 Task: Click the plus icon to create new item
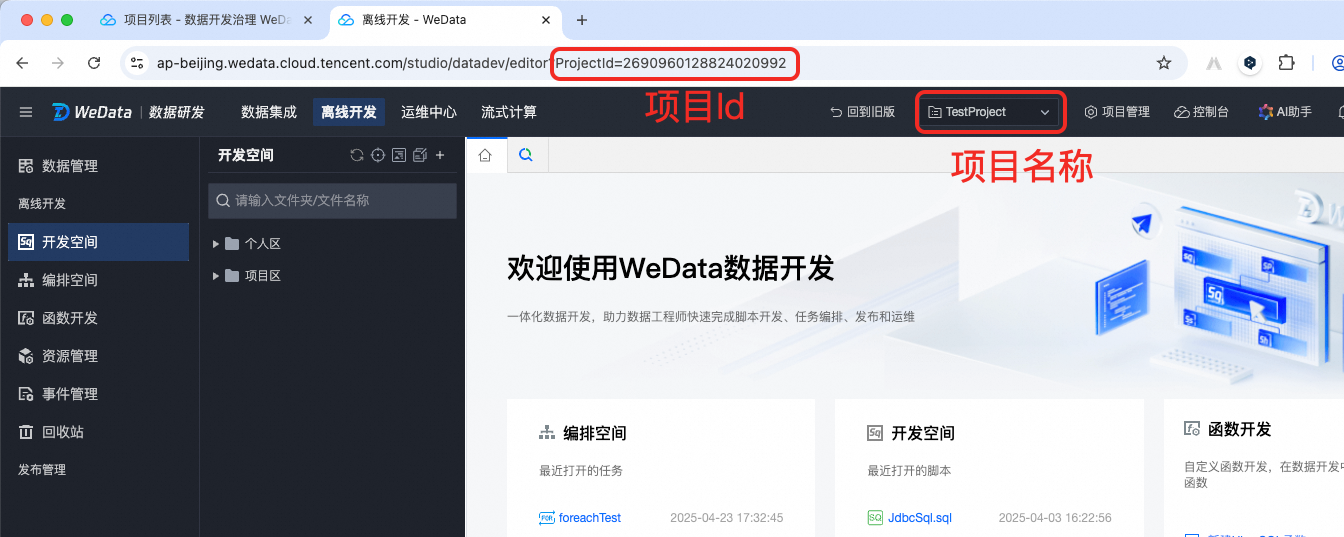(x=440, y=155)
